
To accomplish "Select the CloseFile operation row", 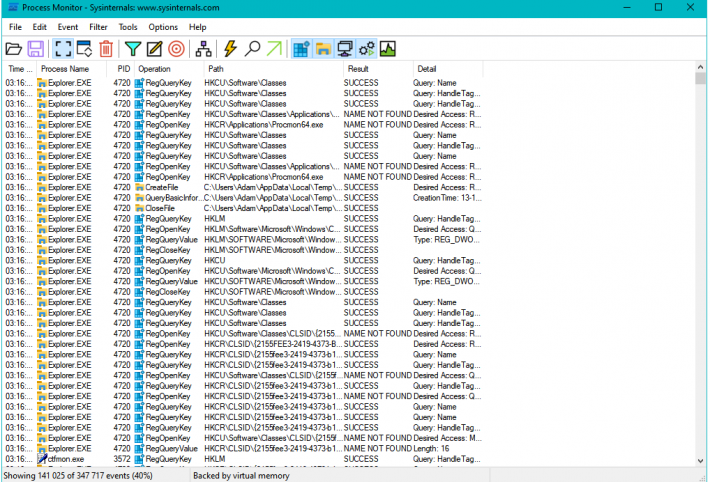I will tap(243, 208).
